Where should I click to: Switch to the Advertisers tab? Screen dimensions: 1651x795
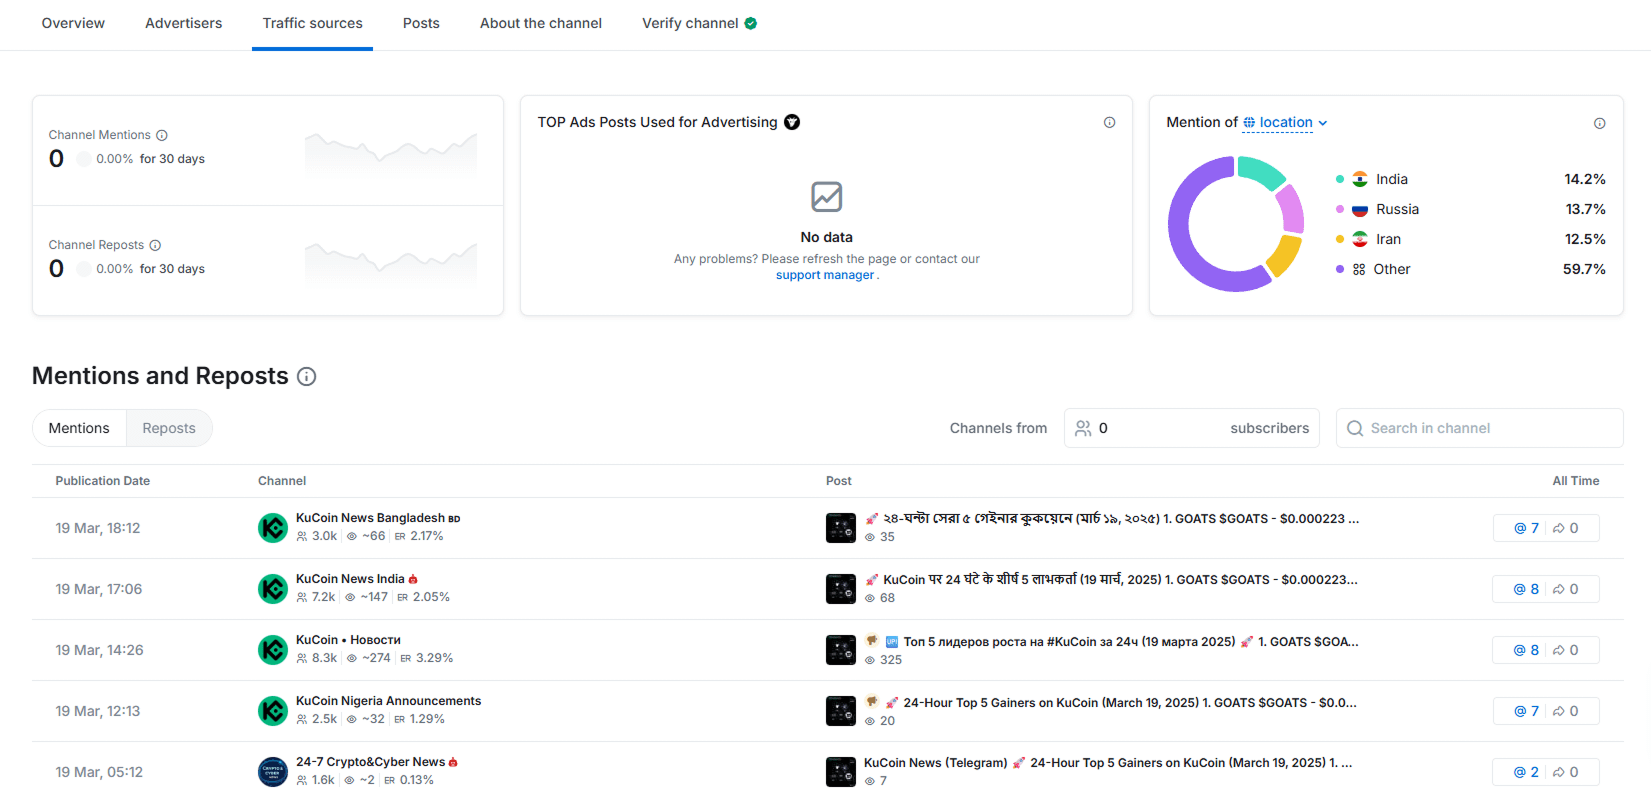coord(184,23)
